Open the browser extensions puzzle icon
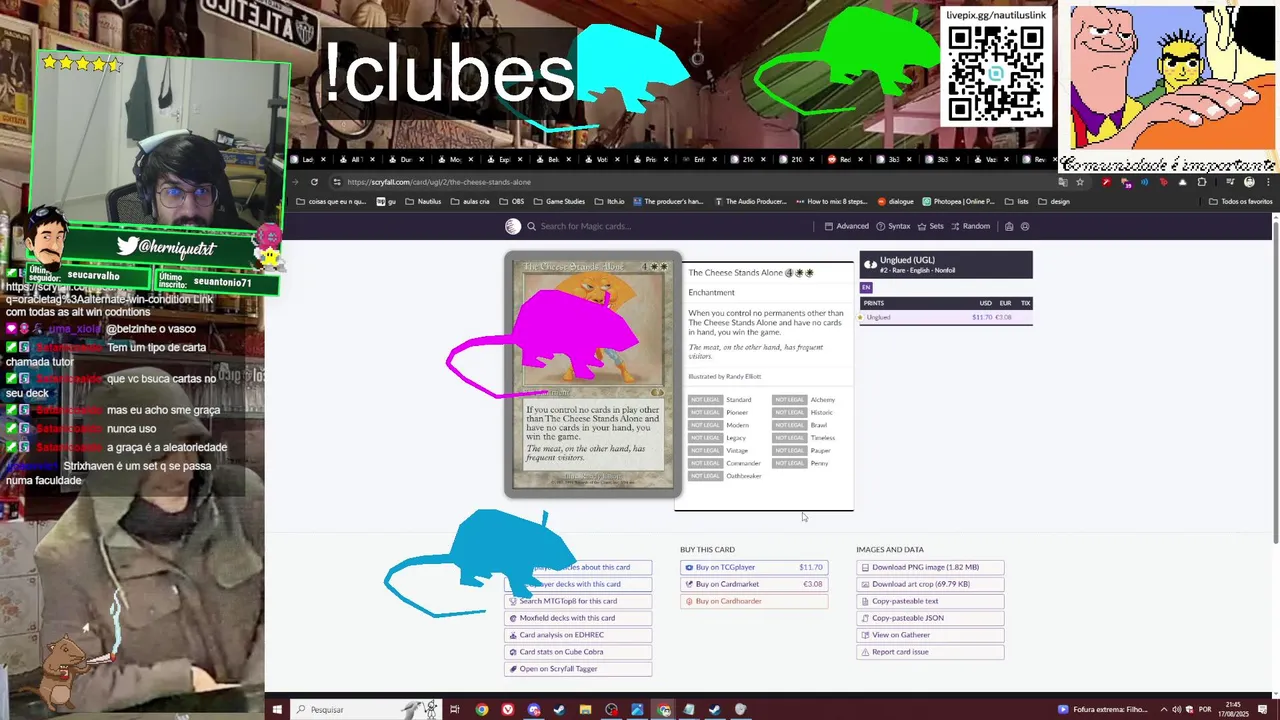This screenshot has width=1280, height=720. pyautogui.click(x=1202, y=182)
